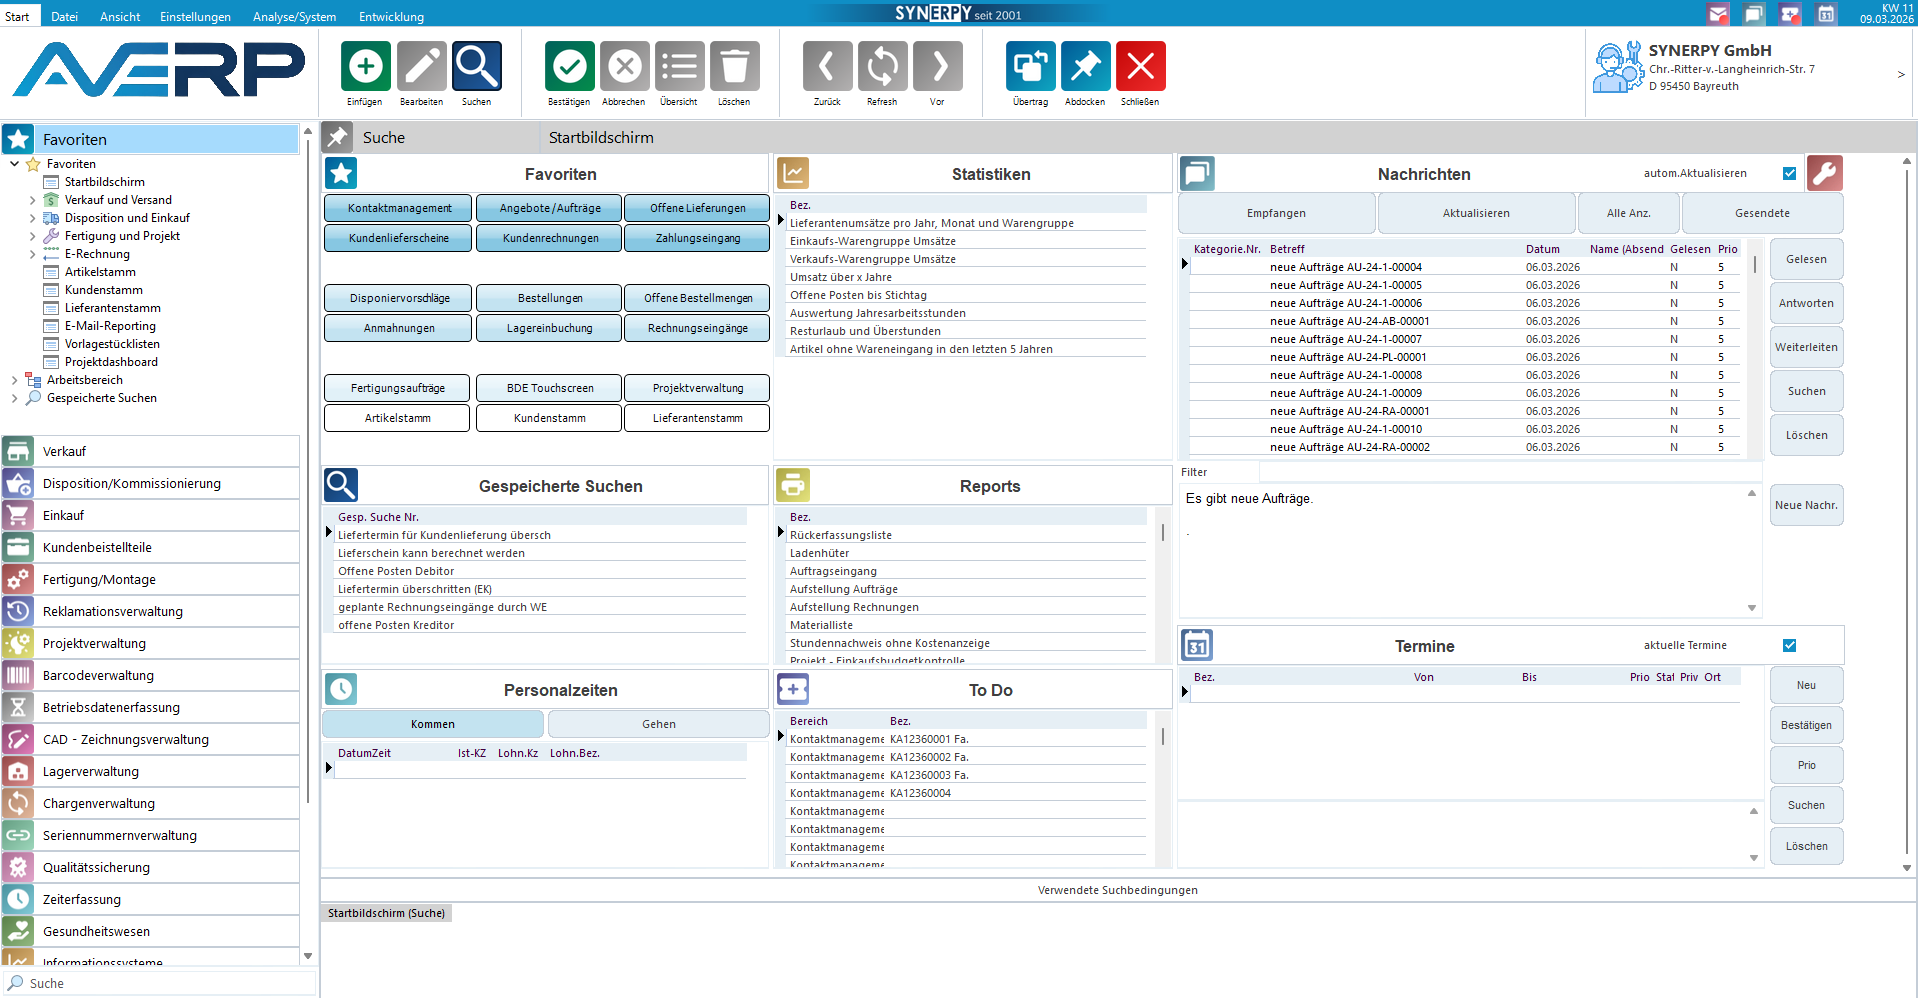
Task: Click the Suchen magnifier toolbar icon
Action: 476,67
